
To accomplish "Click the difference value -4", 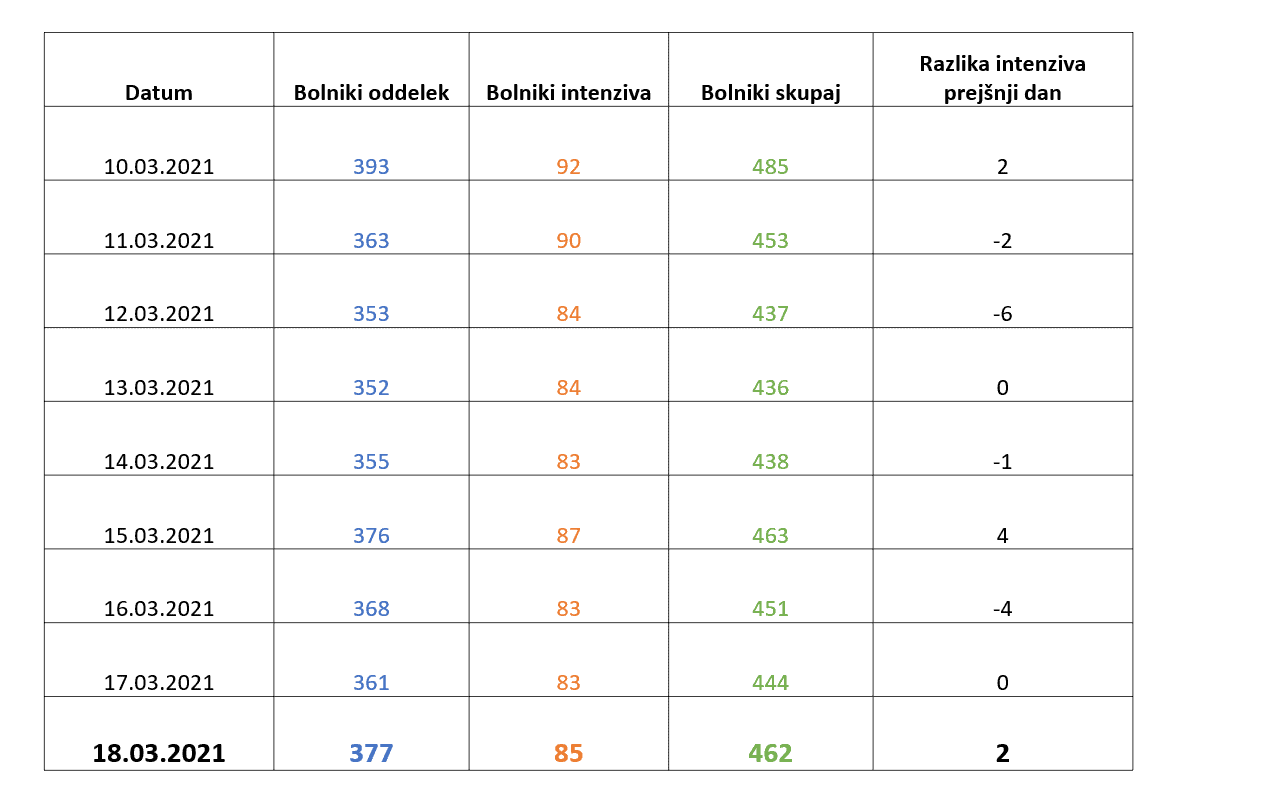I will click(x=1002, y=609).
